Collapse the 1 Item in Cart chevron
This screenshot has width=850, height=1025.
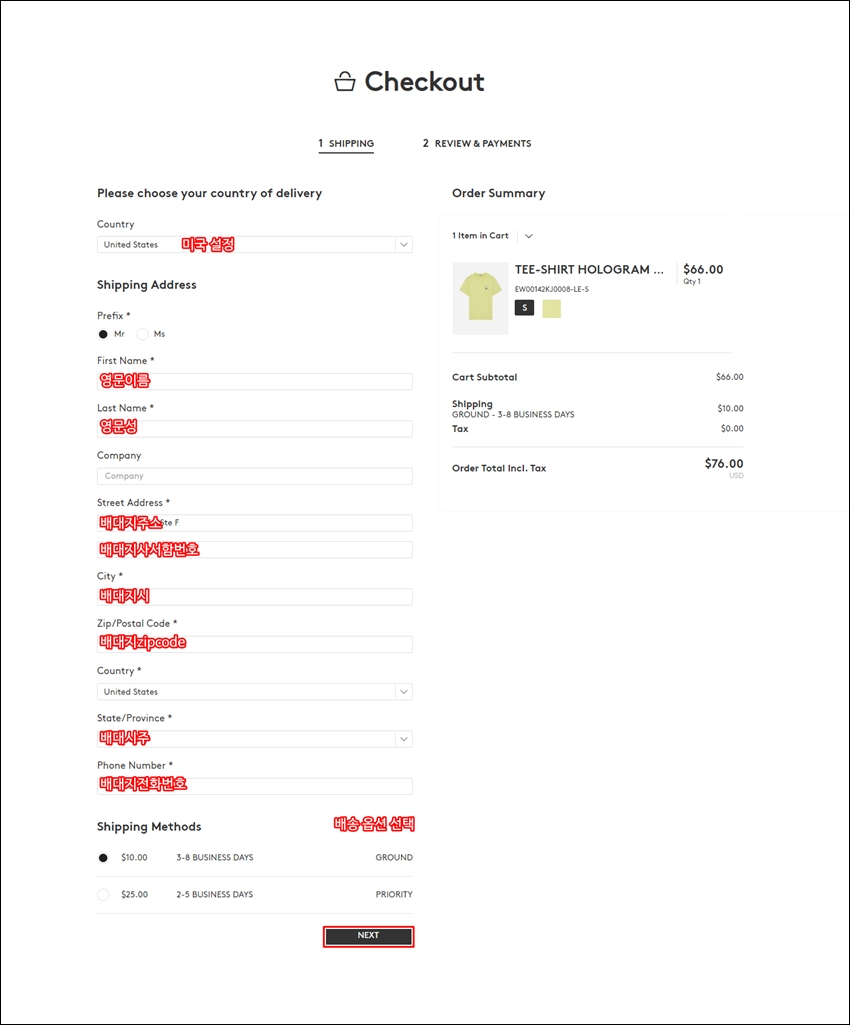coord(528,236)
